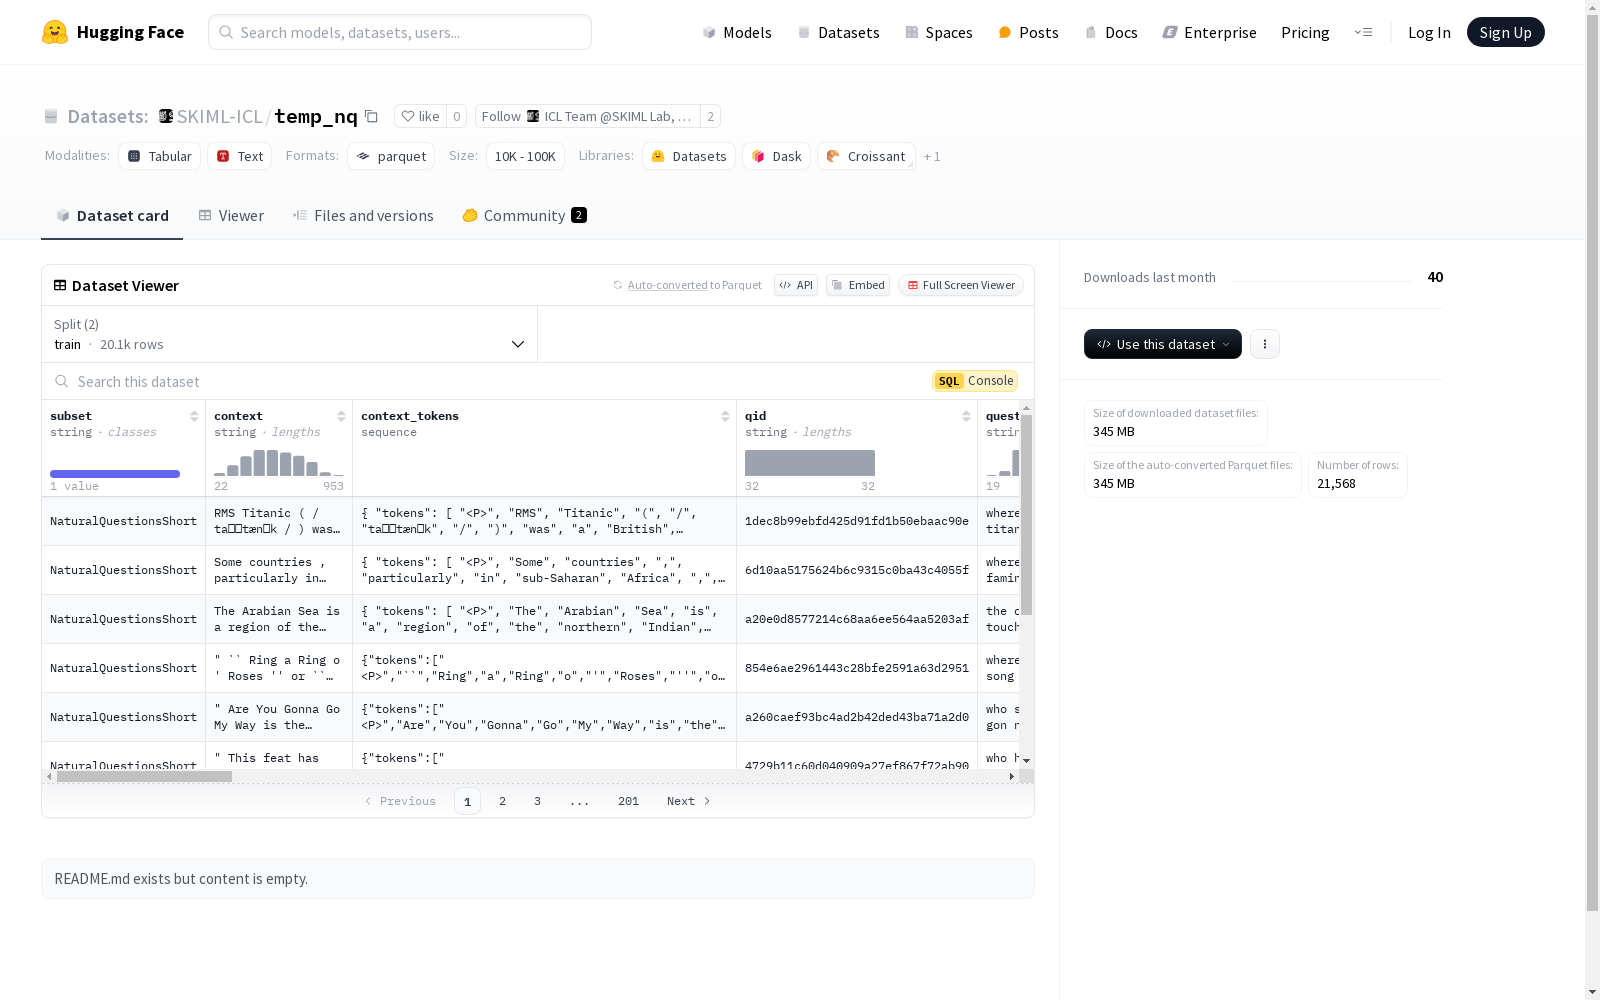Viewport: 1600px width, 1000px height.
Task: Click the Datasets library tag
Action: pyautogui.click(x=689, y=156)
